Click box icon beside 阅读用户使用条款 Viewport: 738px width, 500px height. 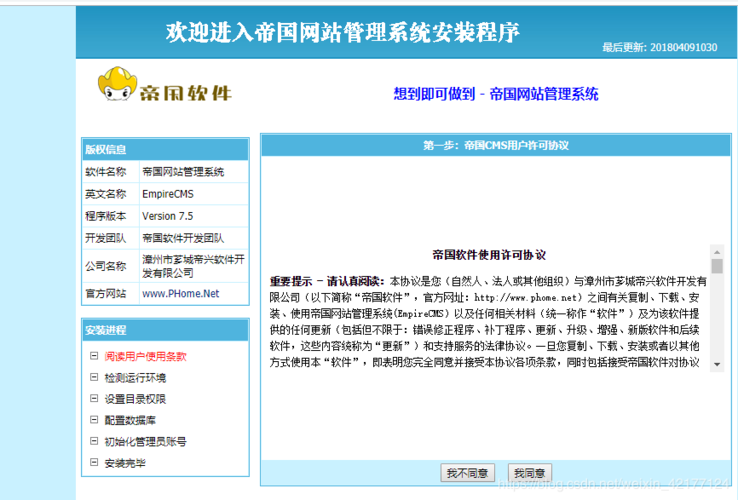coord(94,356)
